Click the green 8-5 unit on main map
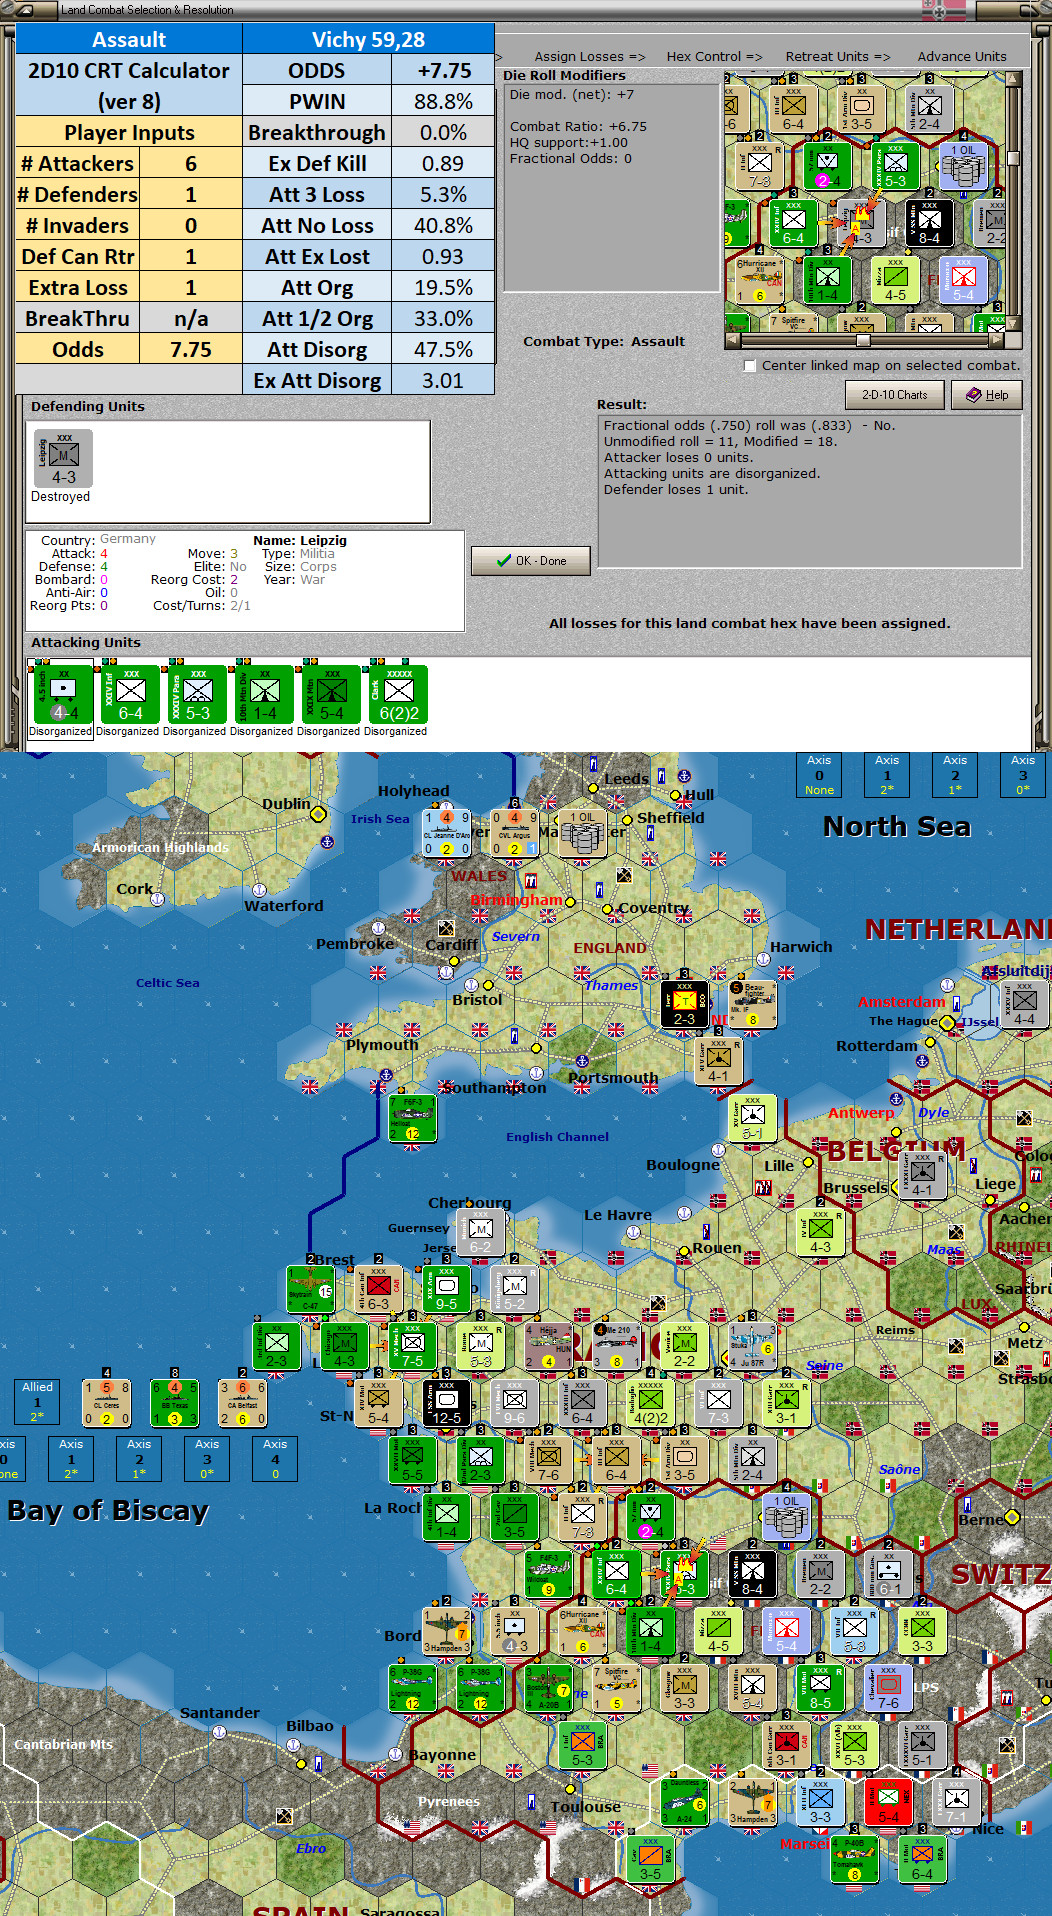 [820, 1687]
